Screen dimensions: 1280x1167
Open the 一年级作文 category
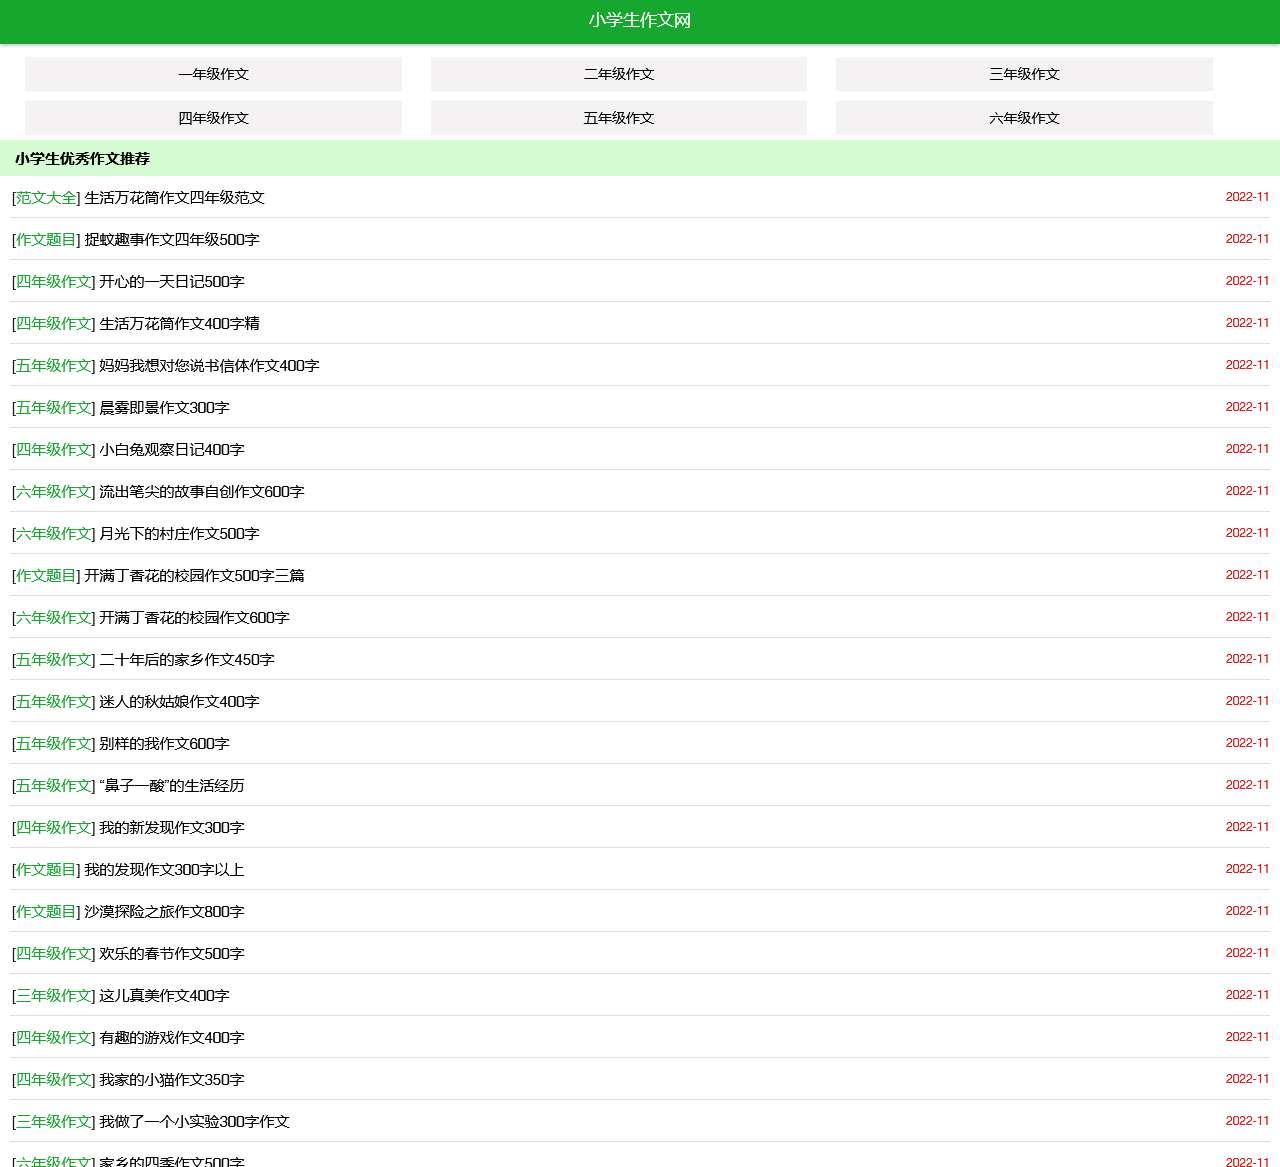tap(213, 74)
